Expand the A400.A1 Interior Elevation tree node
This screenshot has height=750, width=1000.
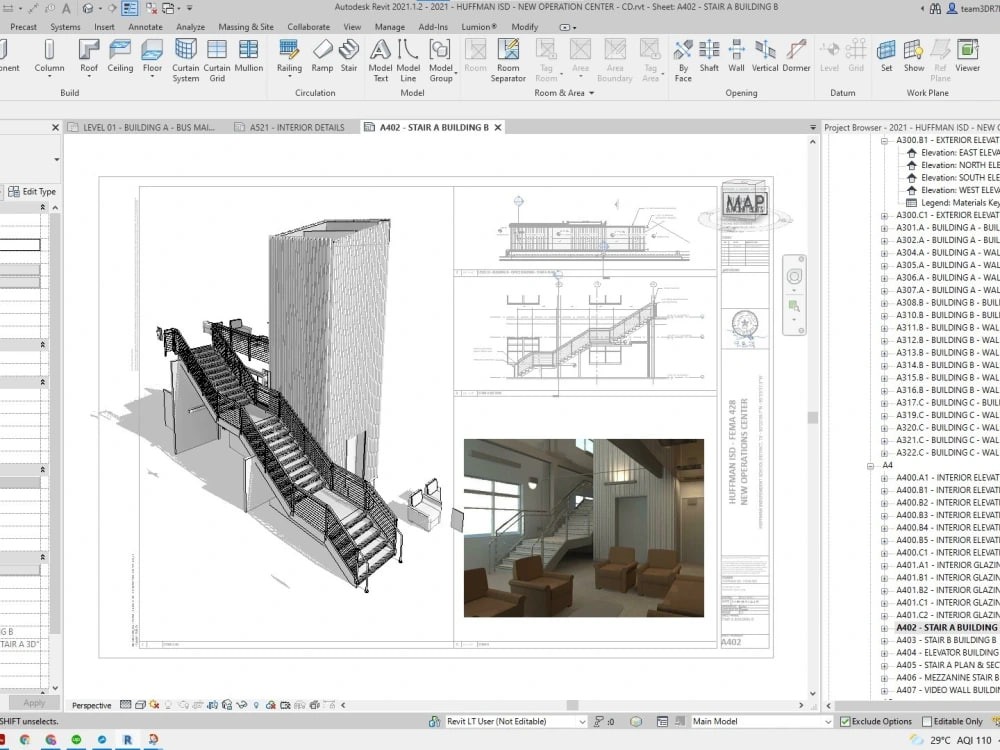(884, 478)
